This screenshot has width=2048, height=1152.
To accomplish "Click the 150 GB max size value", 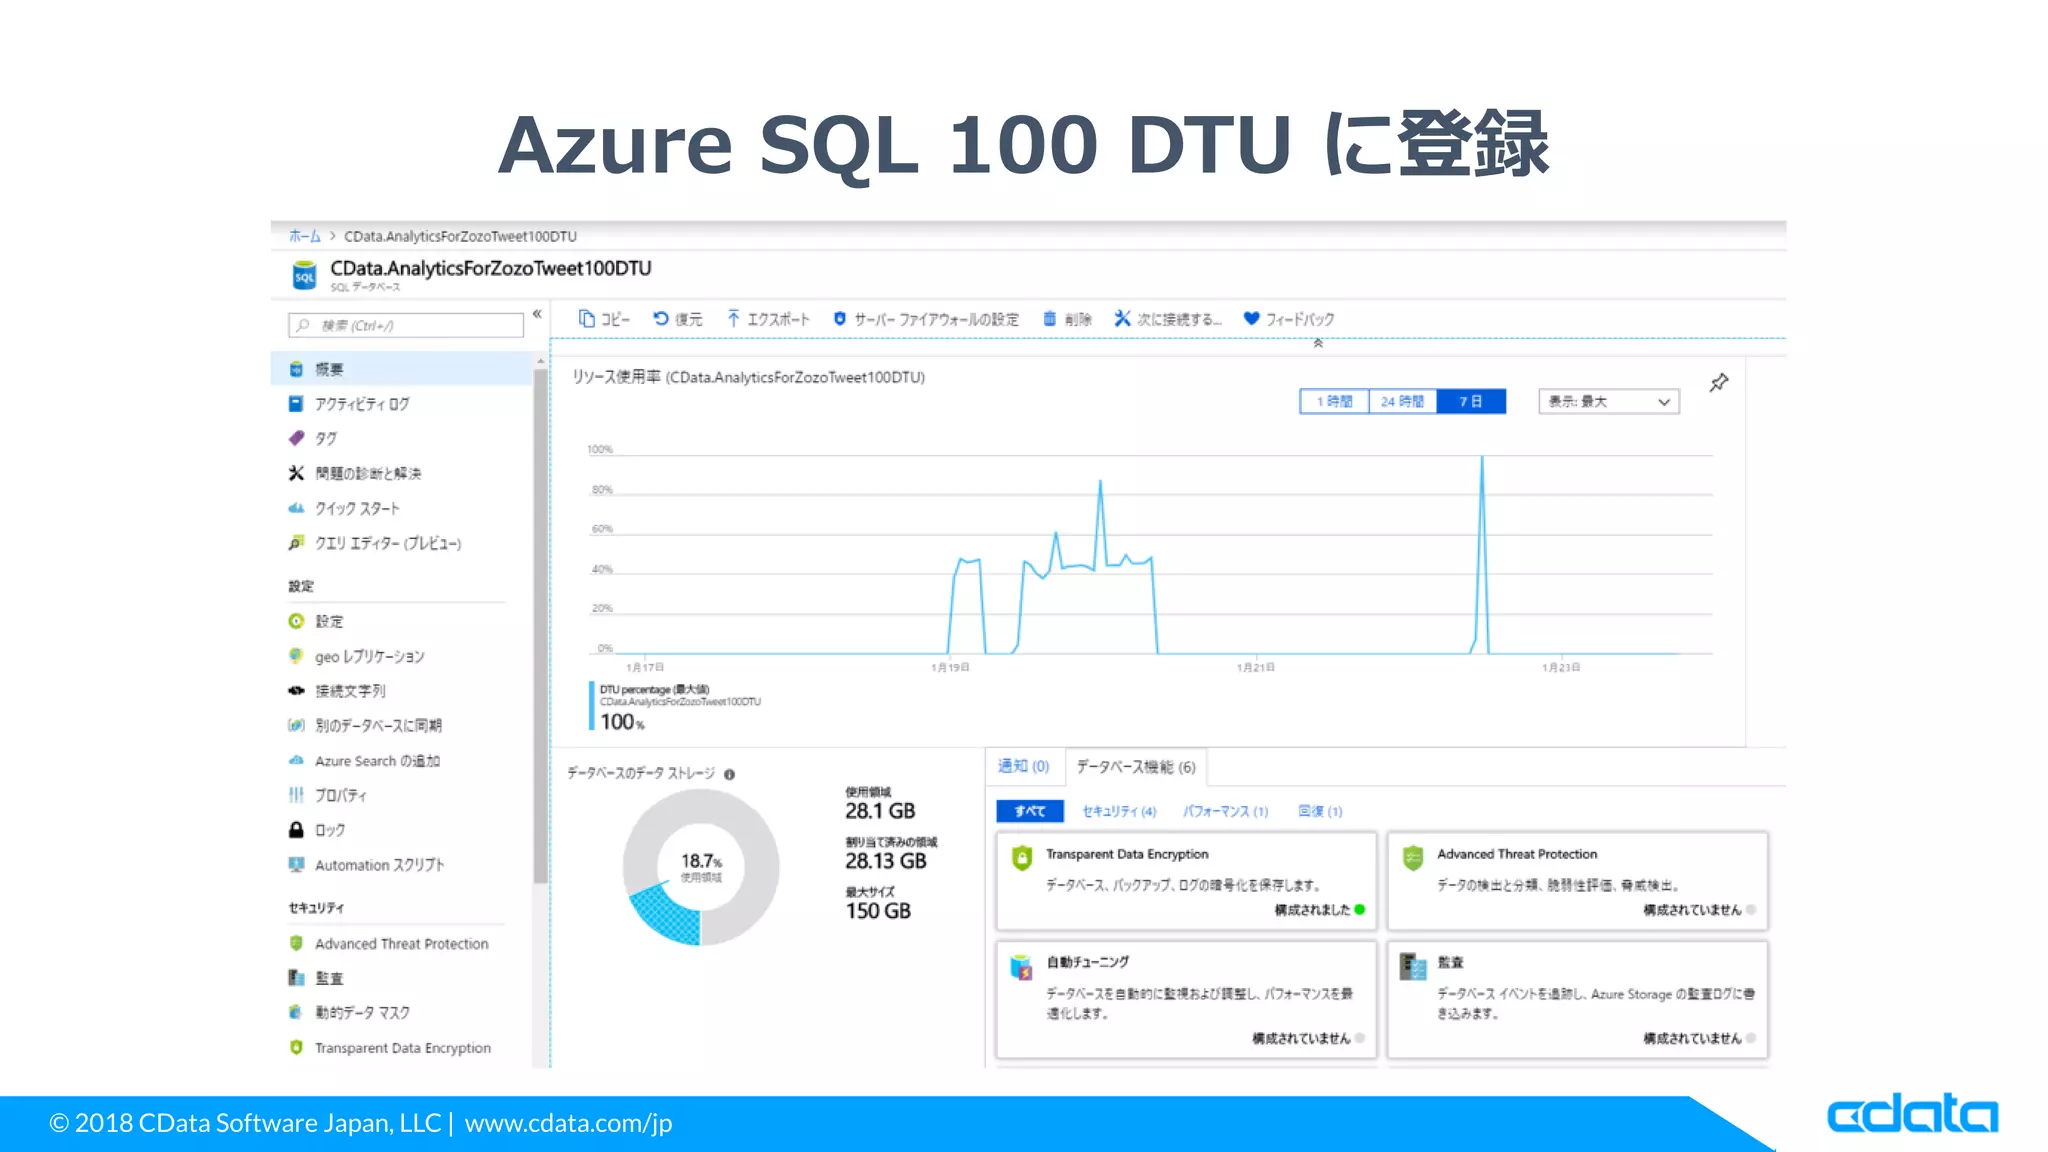I will (878, 911).
